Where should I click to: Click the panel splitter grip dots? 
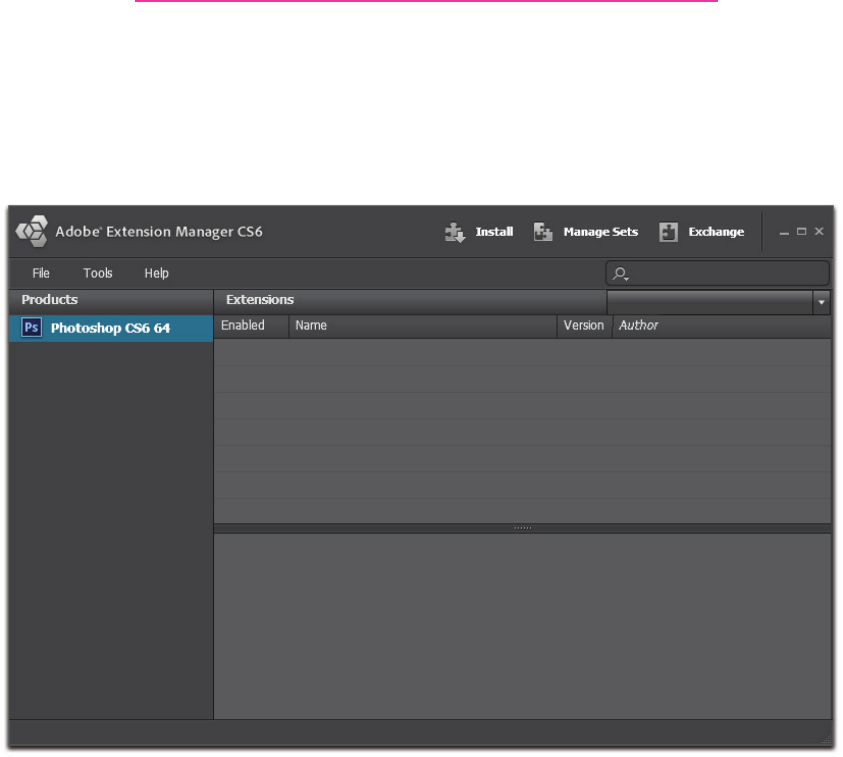[523, 528]
